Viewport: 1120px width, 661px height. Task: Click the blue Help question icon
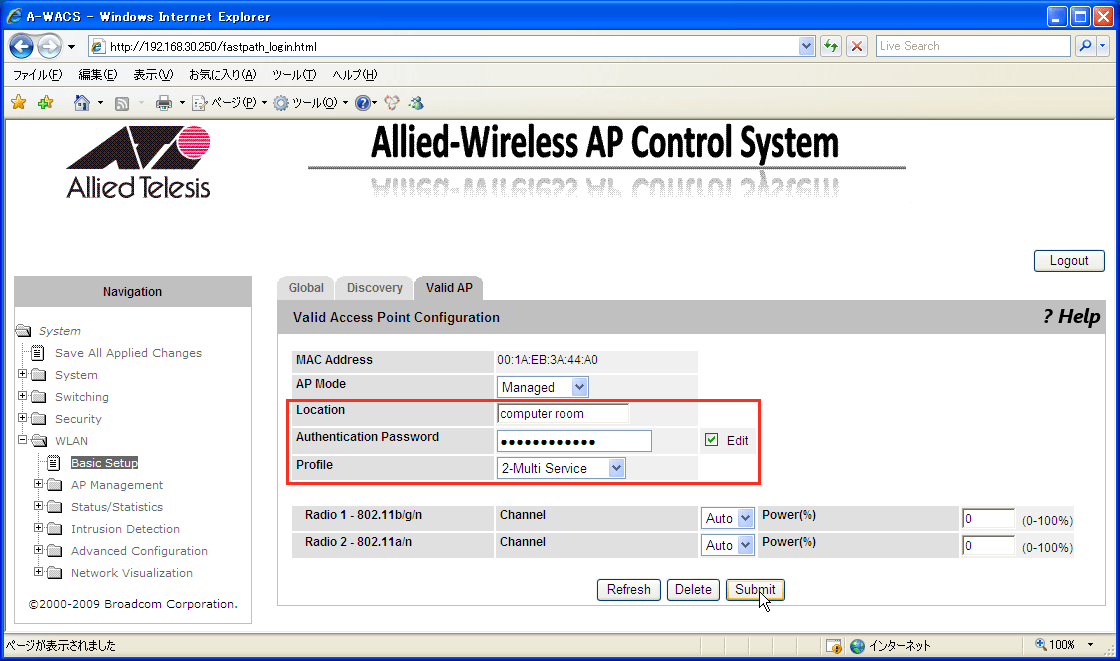pyautogui.click(x=363, y=103)
